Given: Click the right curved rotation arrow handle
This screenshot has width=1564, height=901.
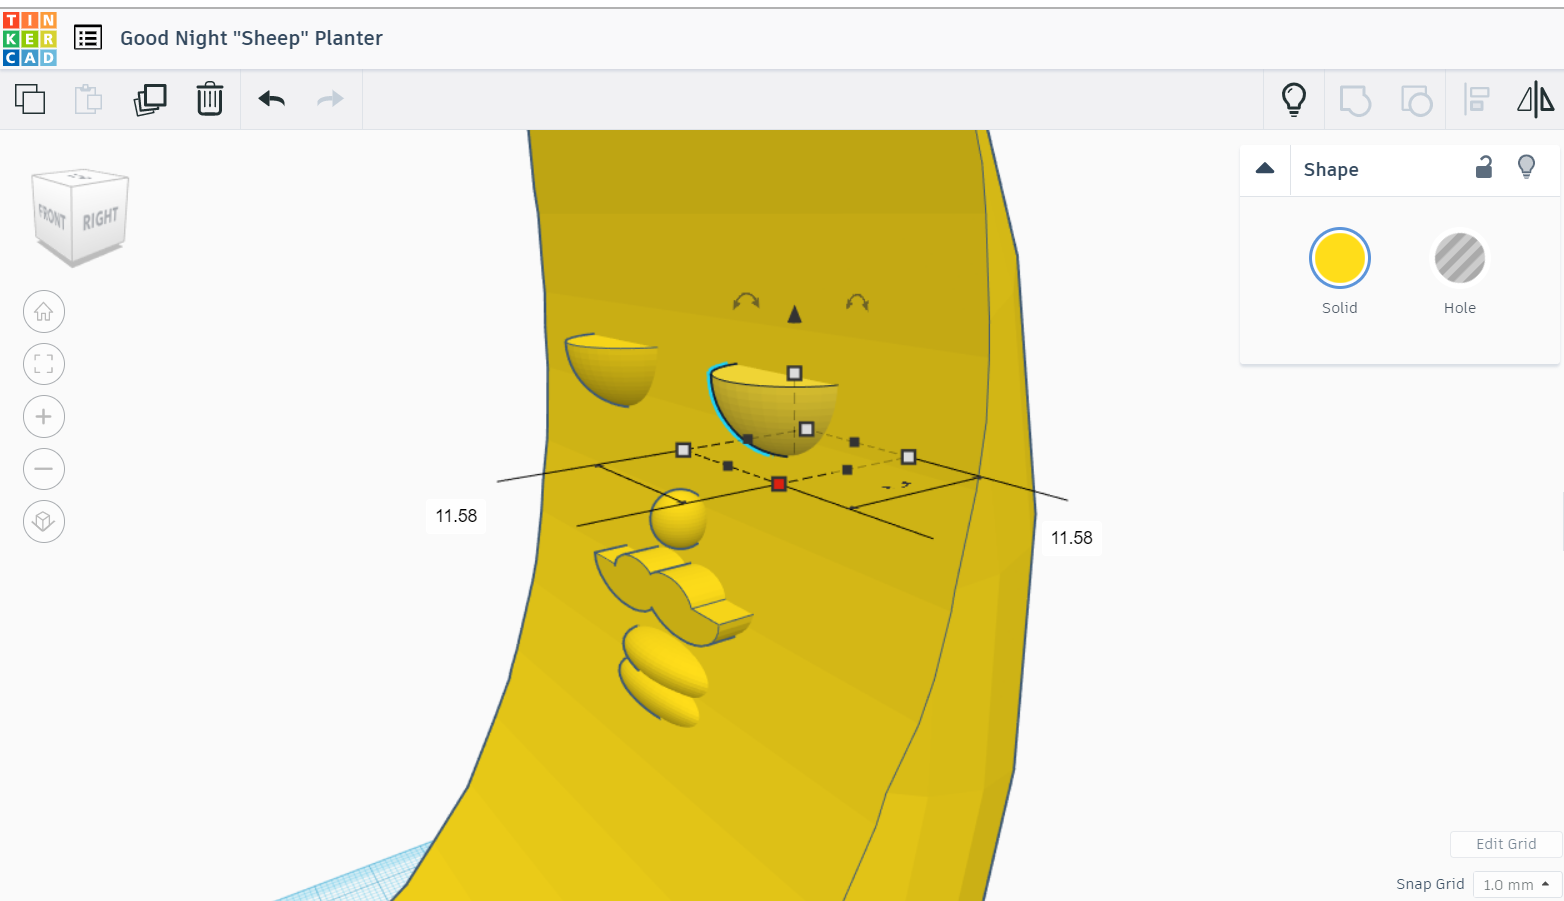Looking at the screenshot, I should tap(857, 301).
